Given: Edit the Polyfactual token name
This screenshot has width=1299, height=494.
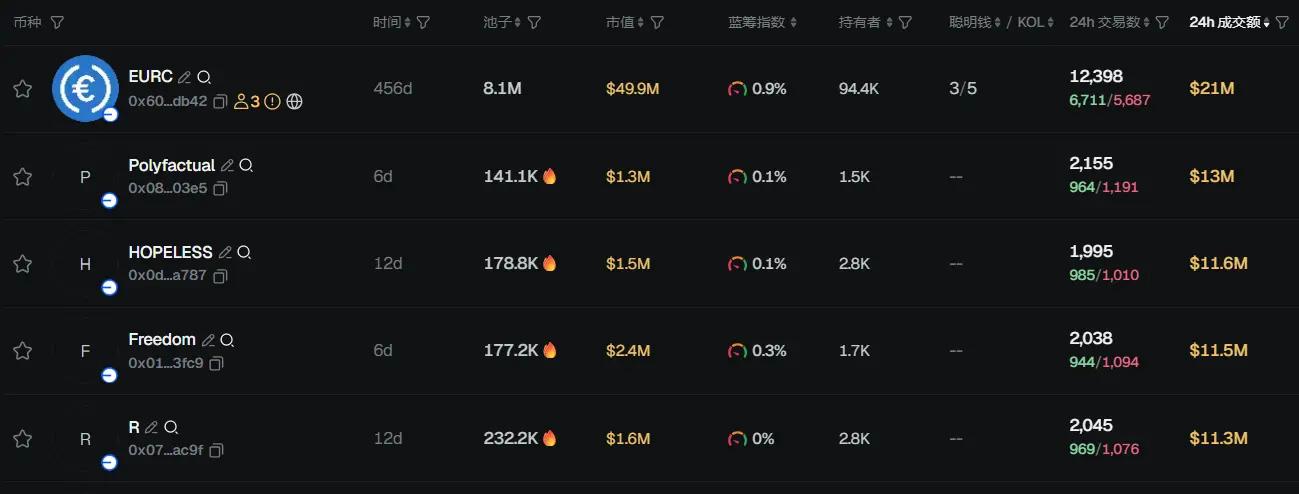Looking at the screenshot, I should [x=227, y=165].
